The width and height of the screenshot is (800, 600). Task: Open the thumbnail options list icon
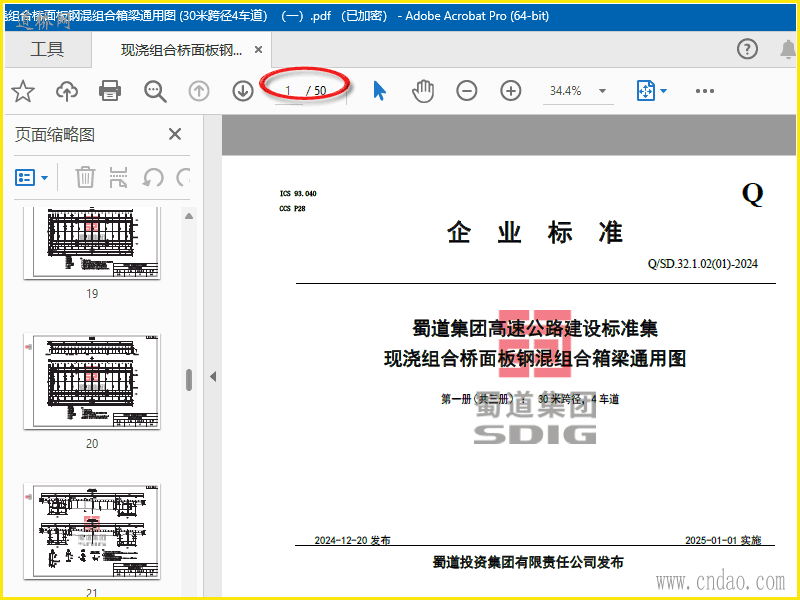pos(25,178)
